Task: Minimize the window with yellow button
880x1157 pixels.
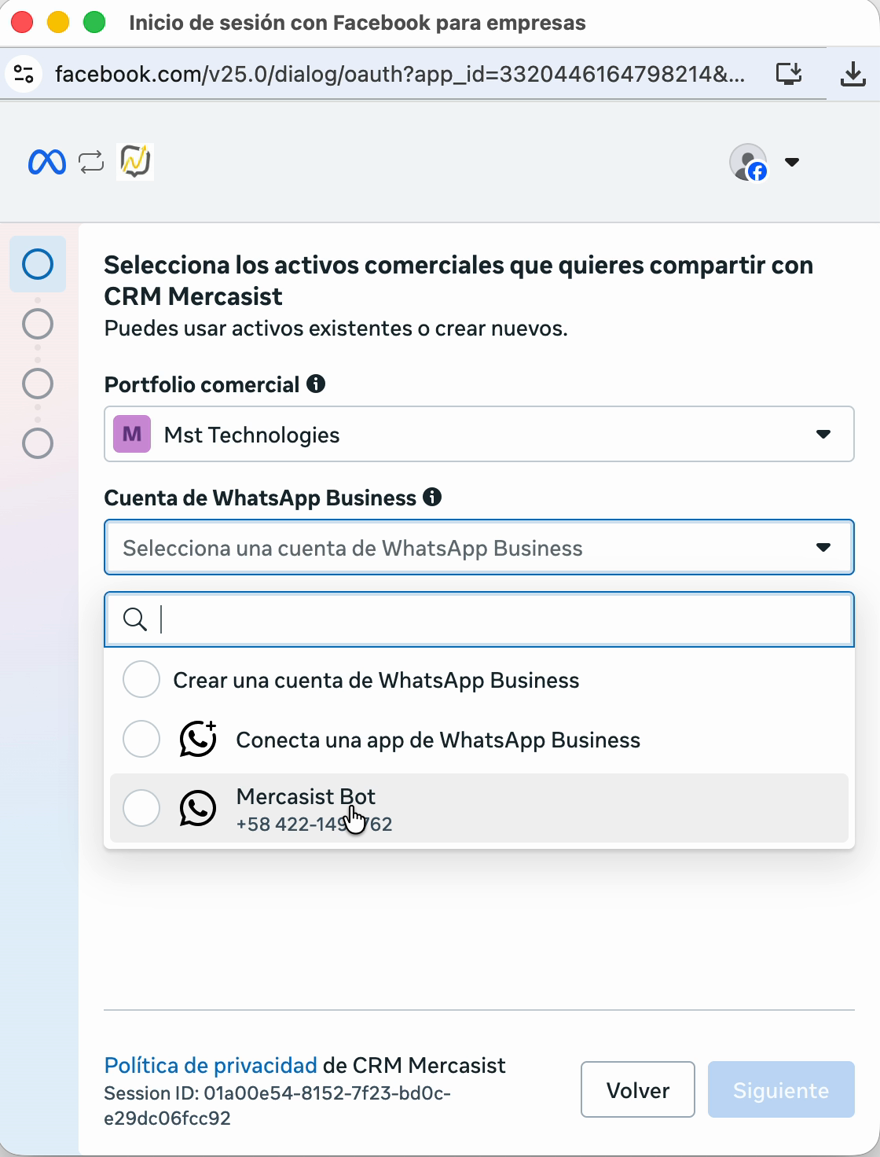Action: tap(58, 22)
